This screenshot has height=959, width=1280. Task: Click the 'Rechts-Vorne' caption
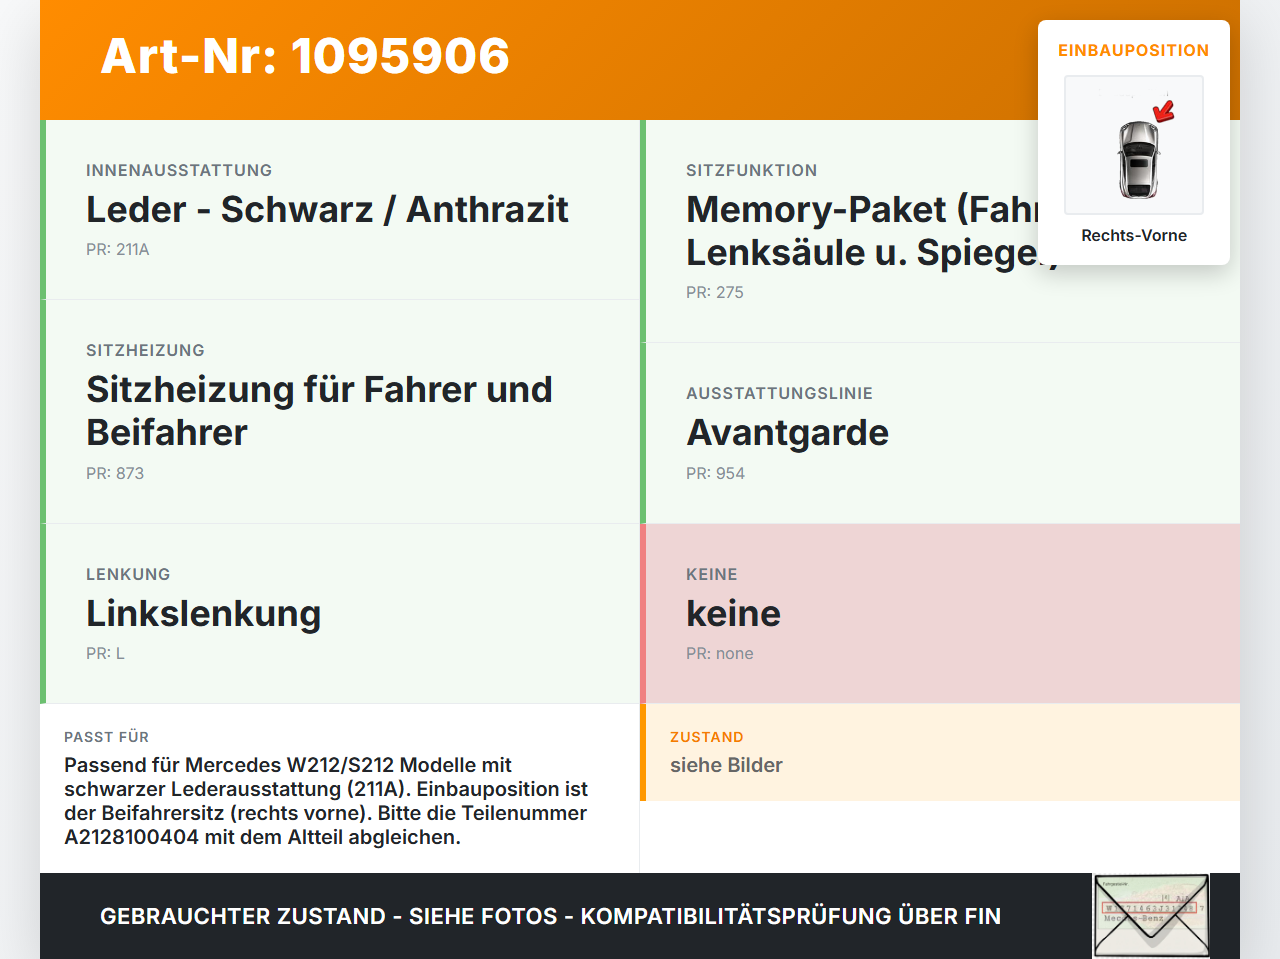[1134, 235]
